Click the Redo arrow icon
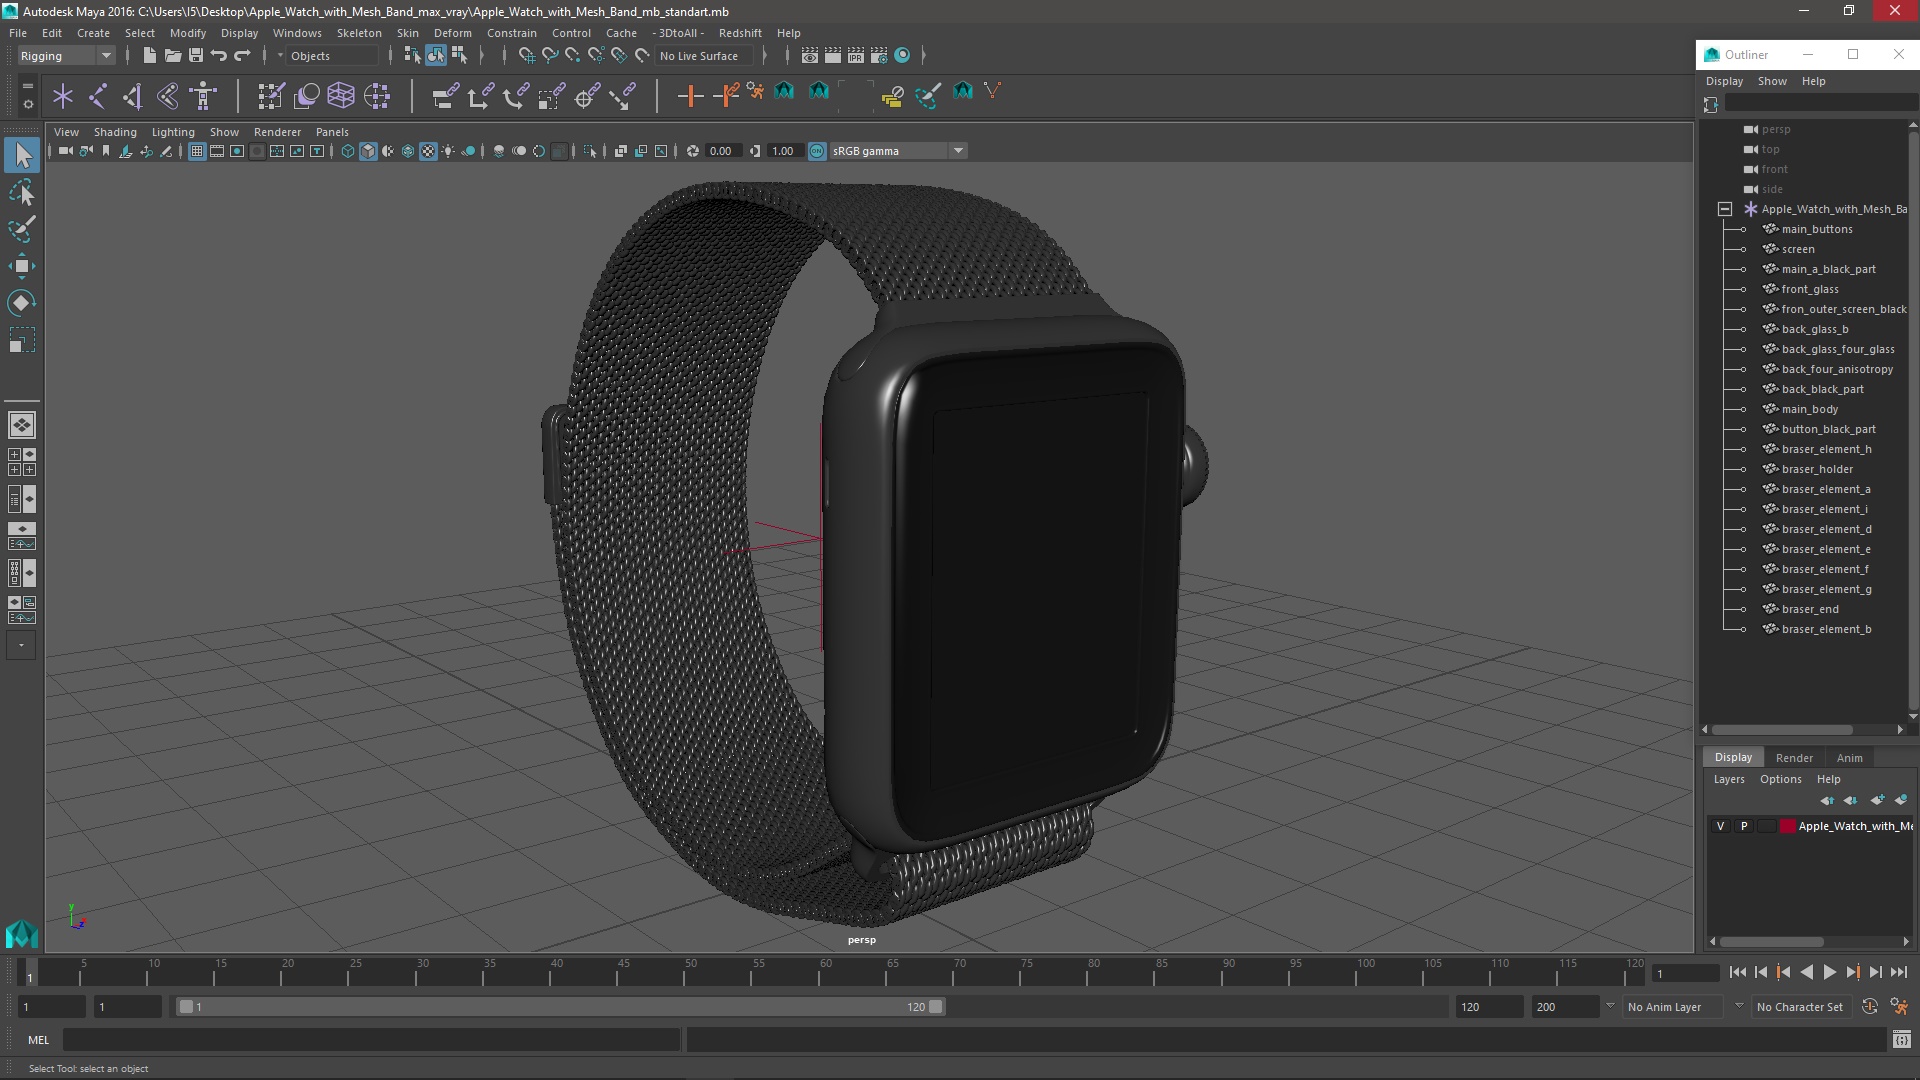The image size is (1920, 1080). [242, 56]
